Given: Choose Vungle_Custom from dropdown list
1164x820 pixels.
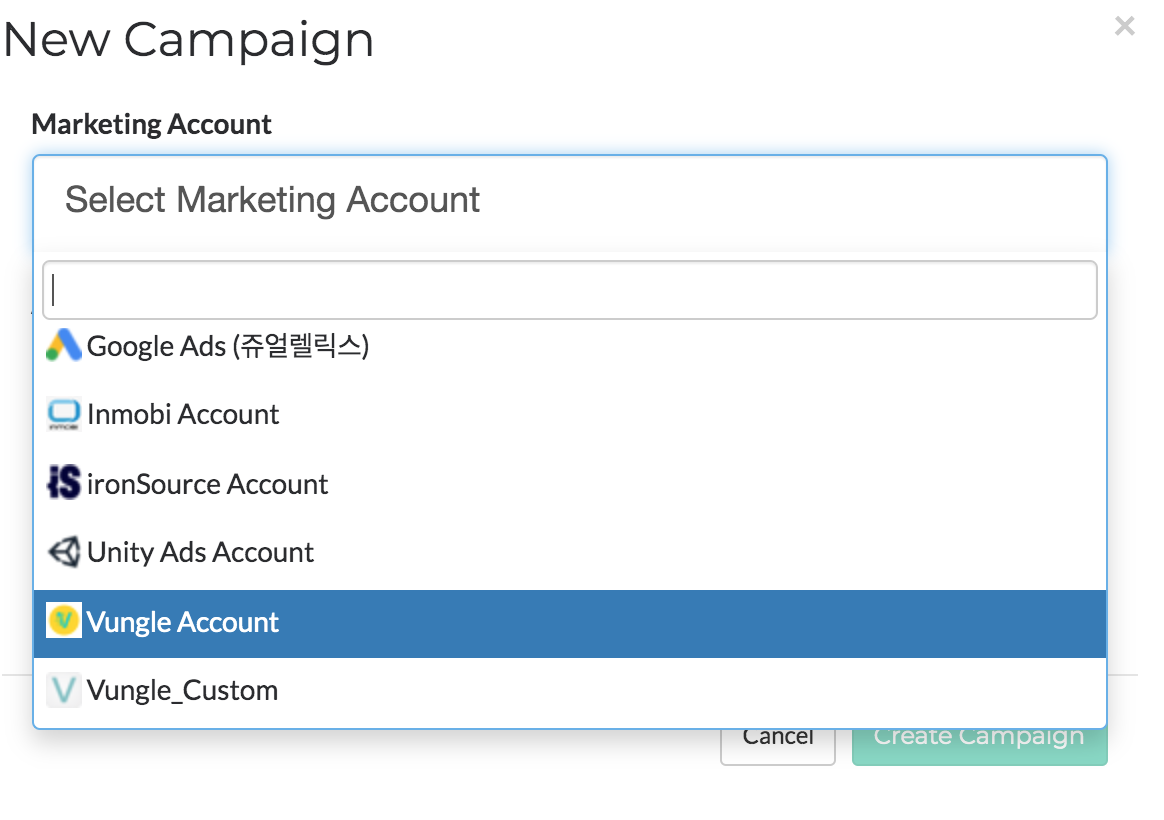Looking at the screenshot, I should [570, 691].
